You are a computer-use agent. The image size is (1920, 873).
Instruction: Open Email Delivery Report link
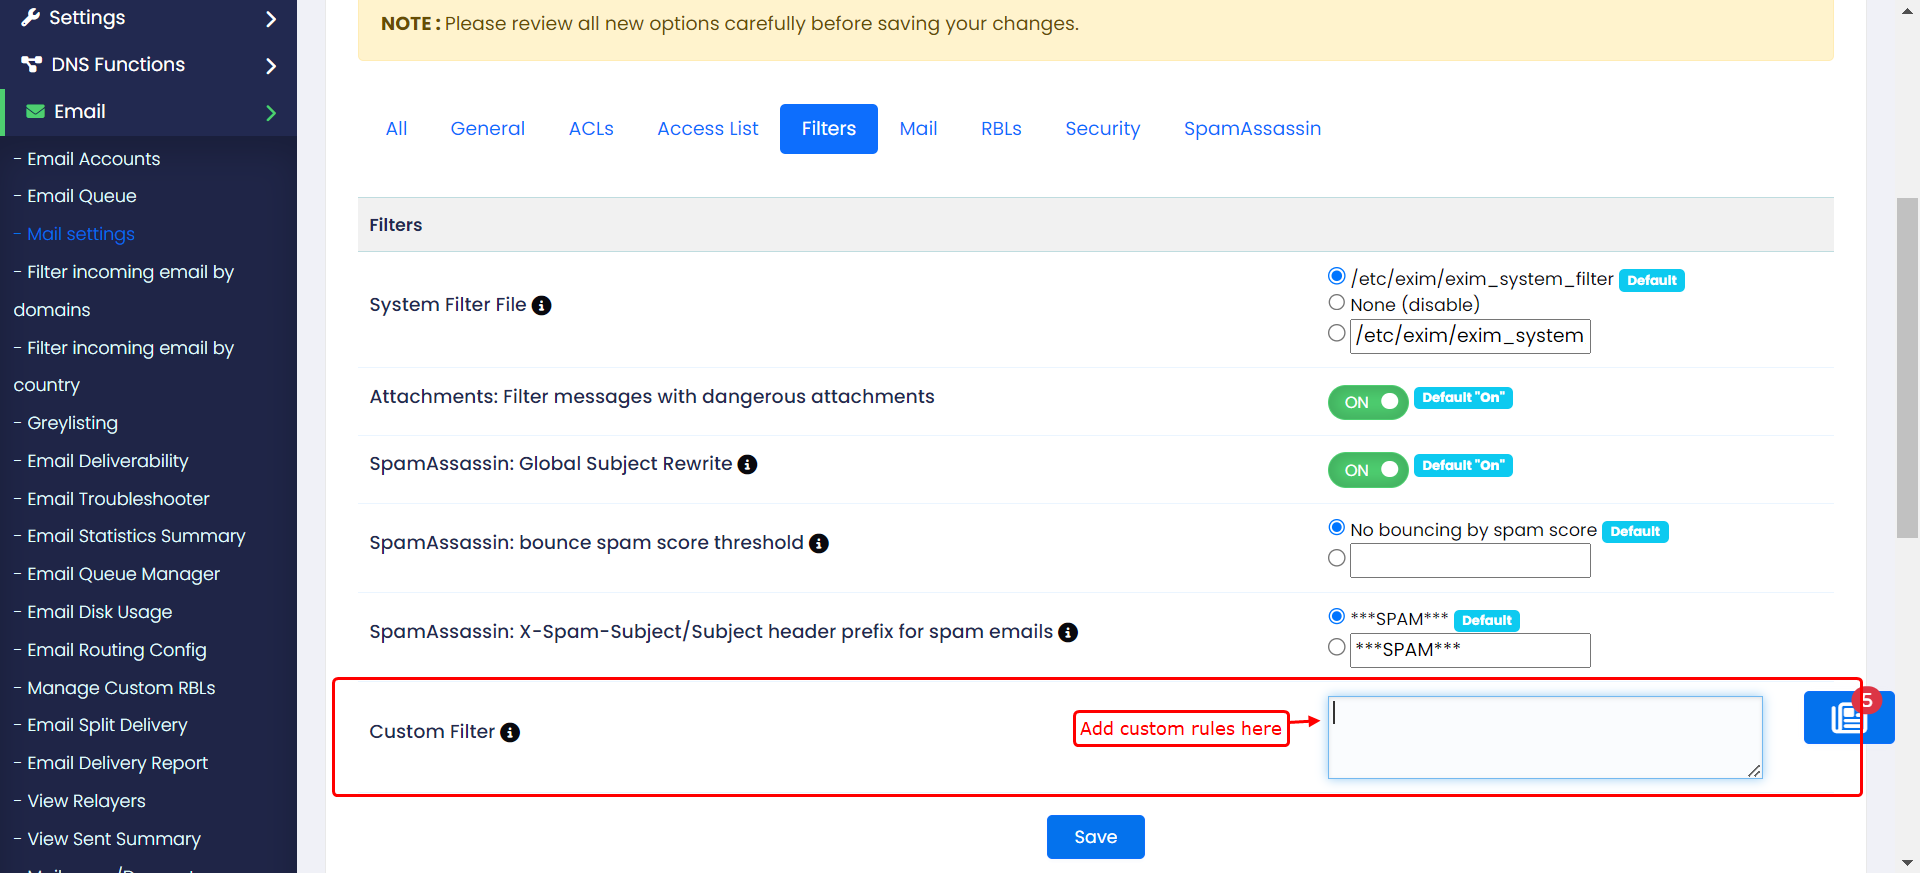tap(117, 763)
